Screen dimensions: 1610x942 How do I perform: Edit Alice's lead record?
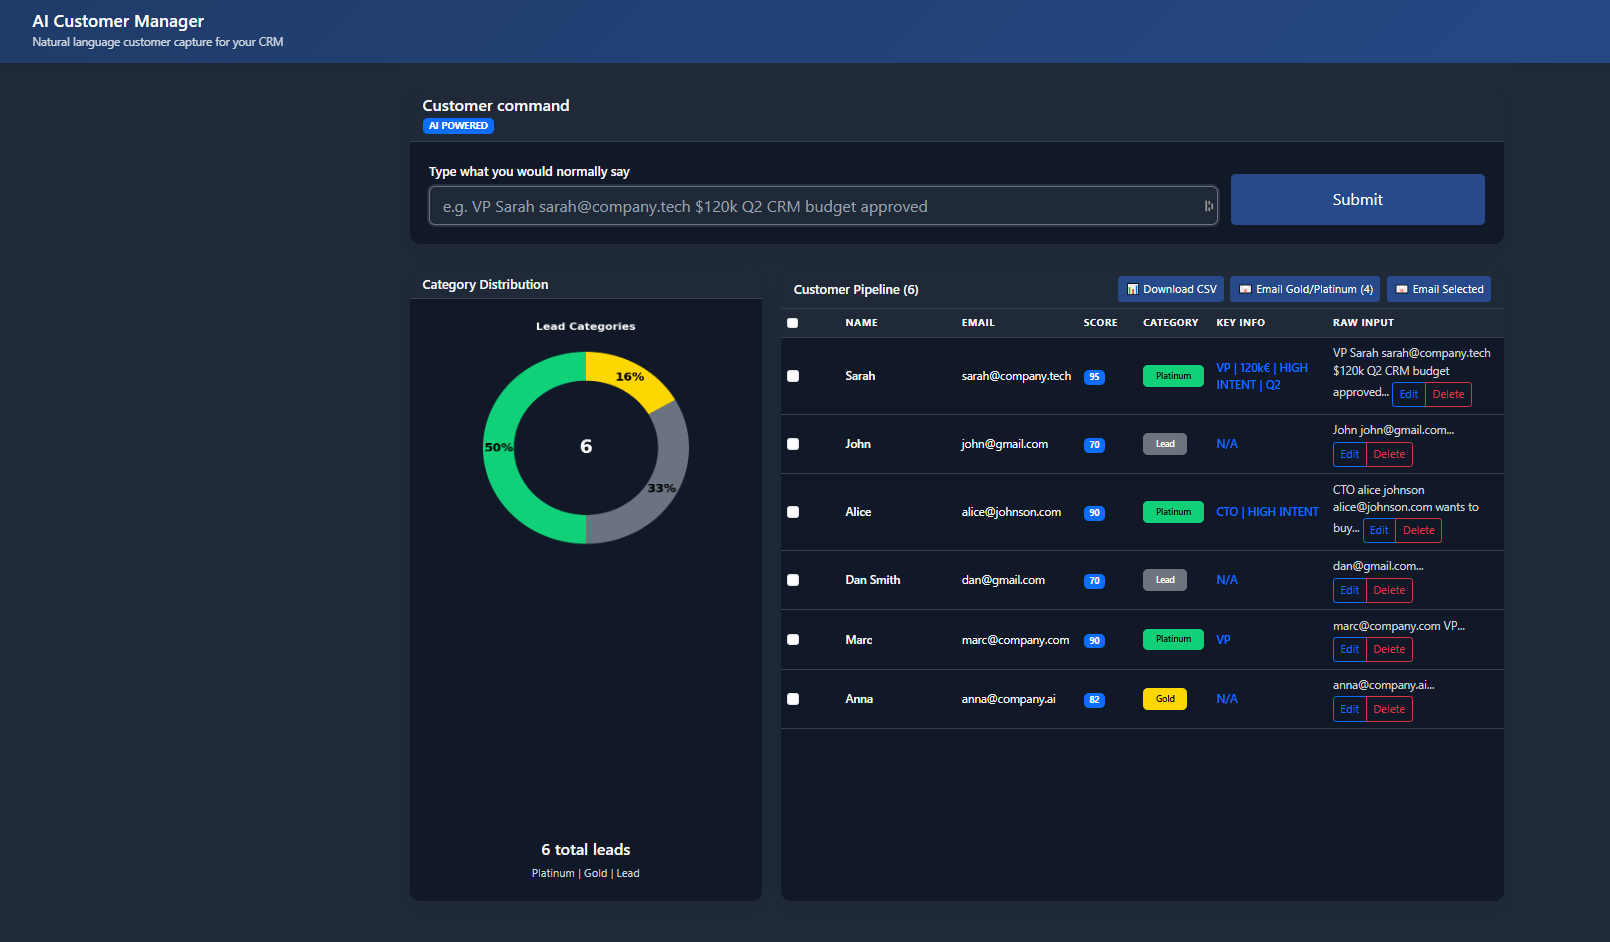[x=1378, y=530]
